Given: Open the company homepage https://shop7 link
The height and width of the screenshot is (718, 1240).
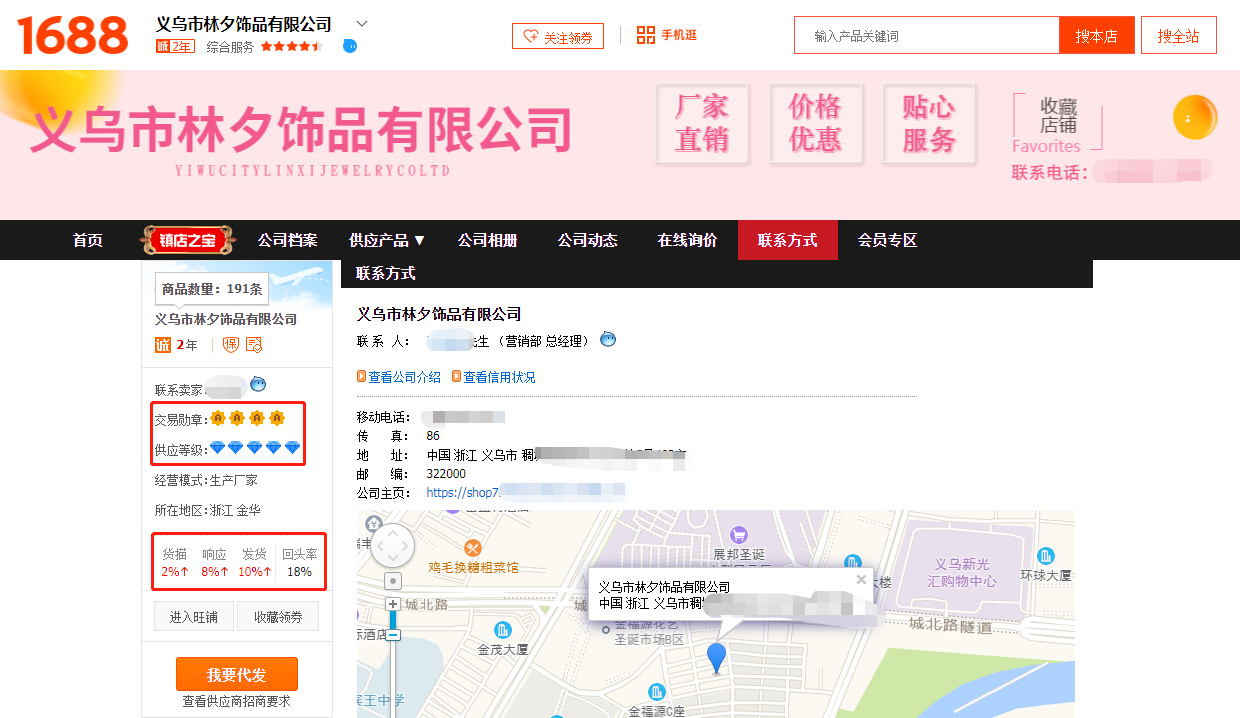Looking at the screenshot, I should tap(525, 492).
